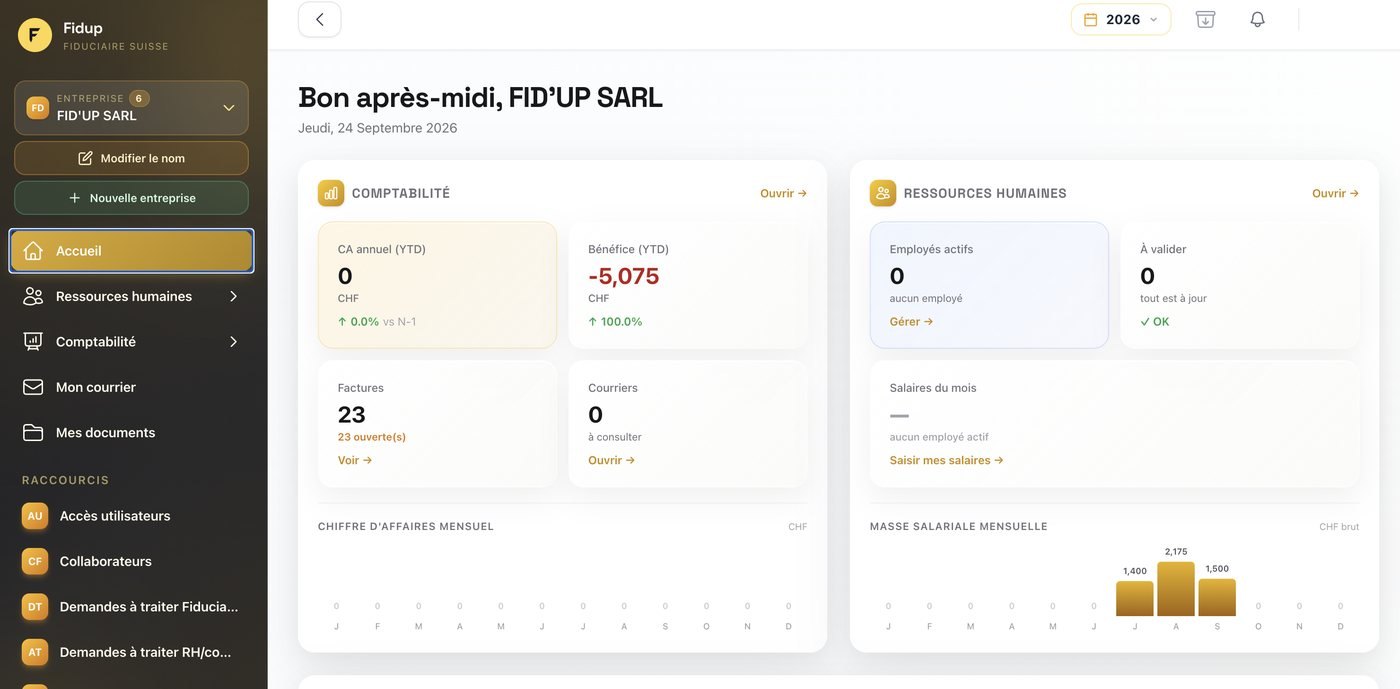Click the back arrow button
This screenshot has height=689, width=1400.
point(320,20)
